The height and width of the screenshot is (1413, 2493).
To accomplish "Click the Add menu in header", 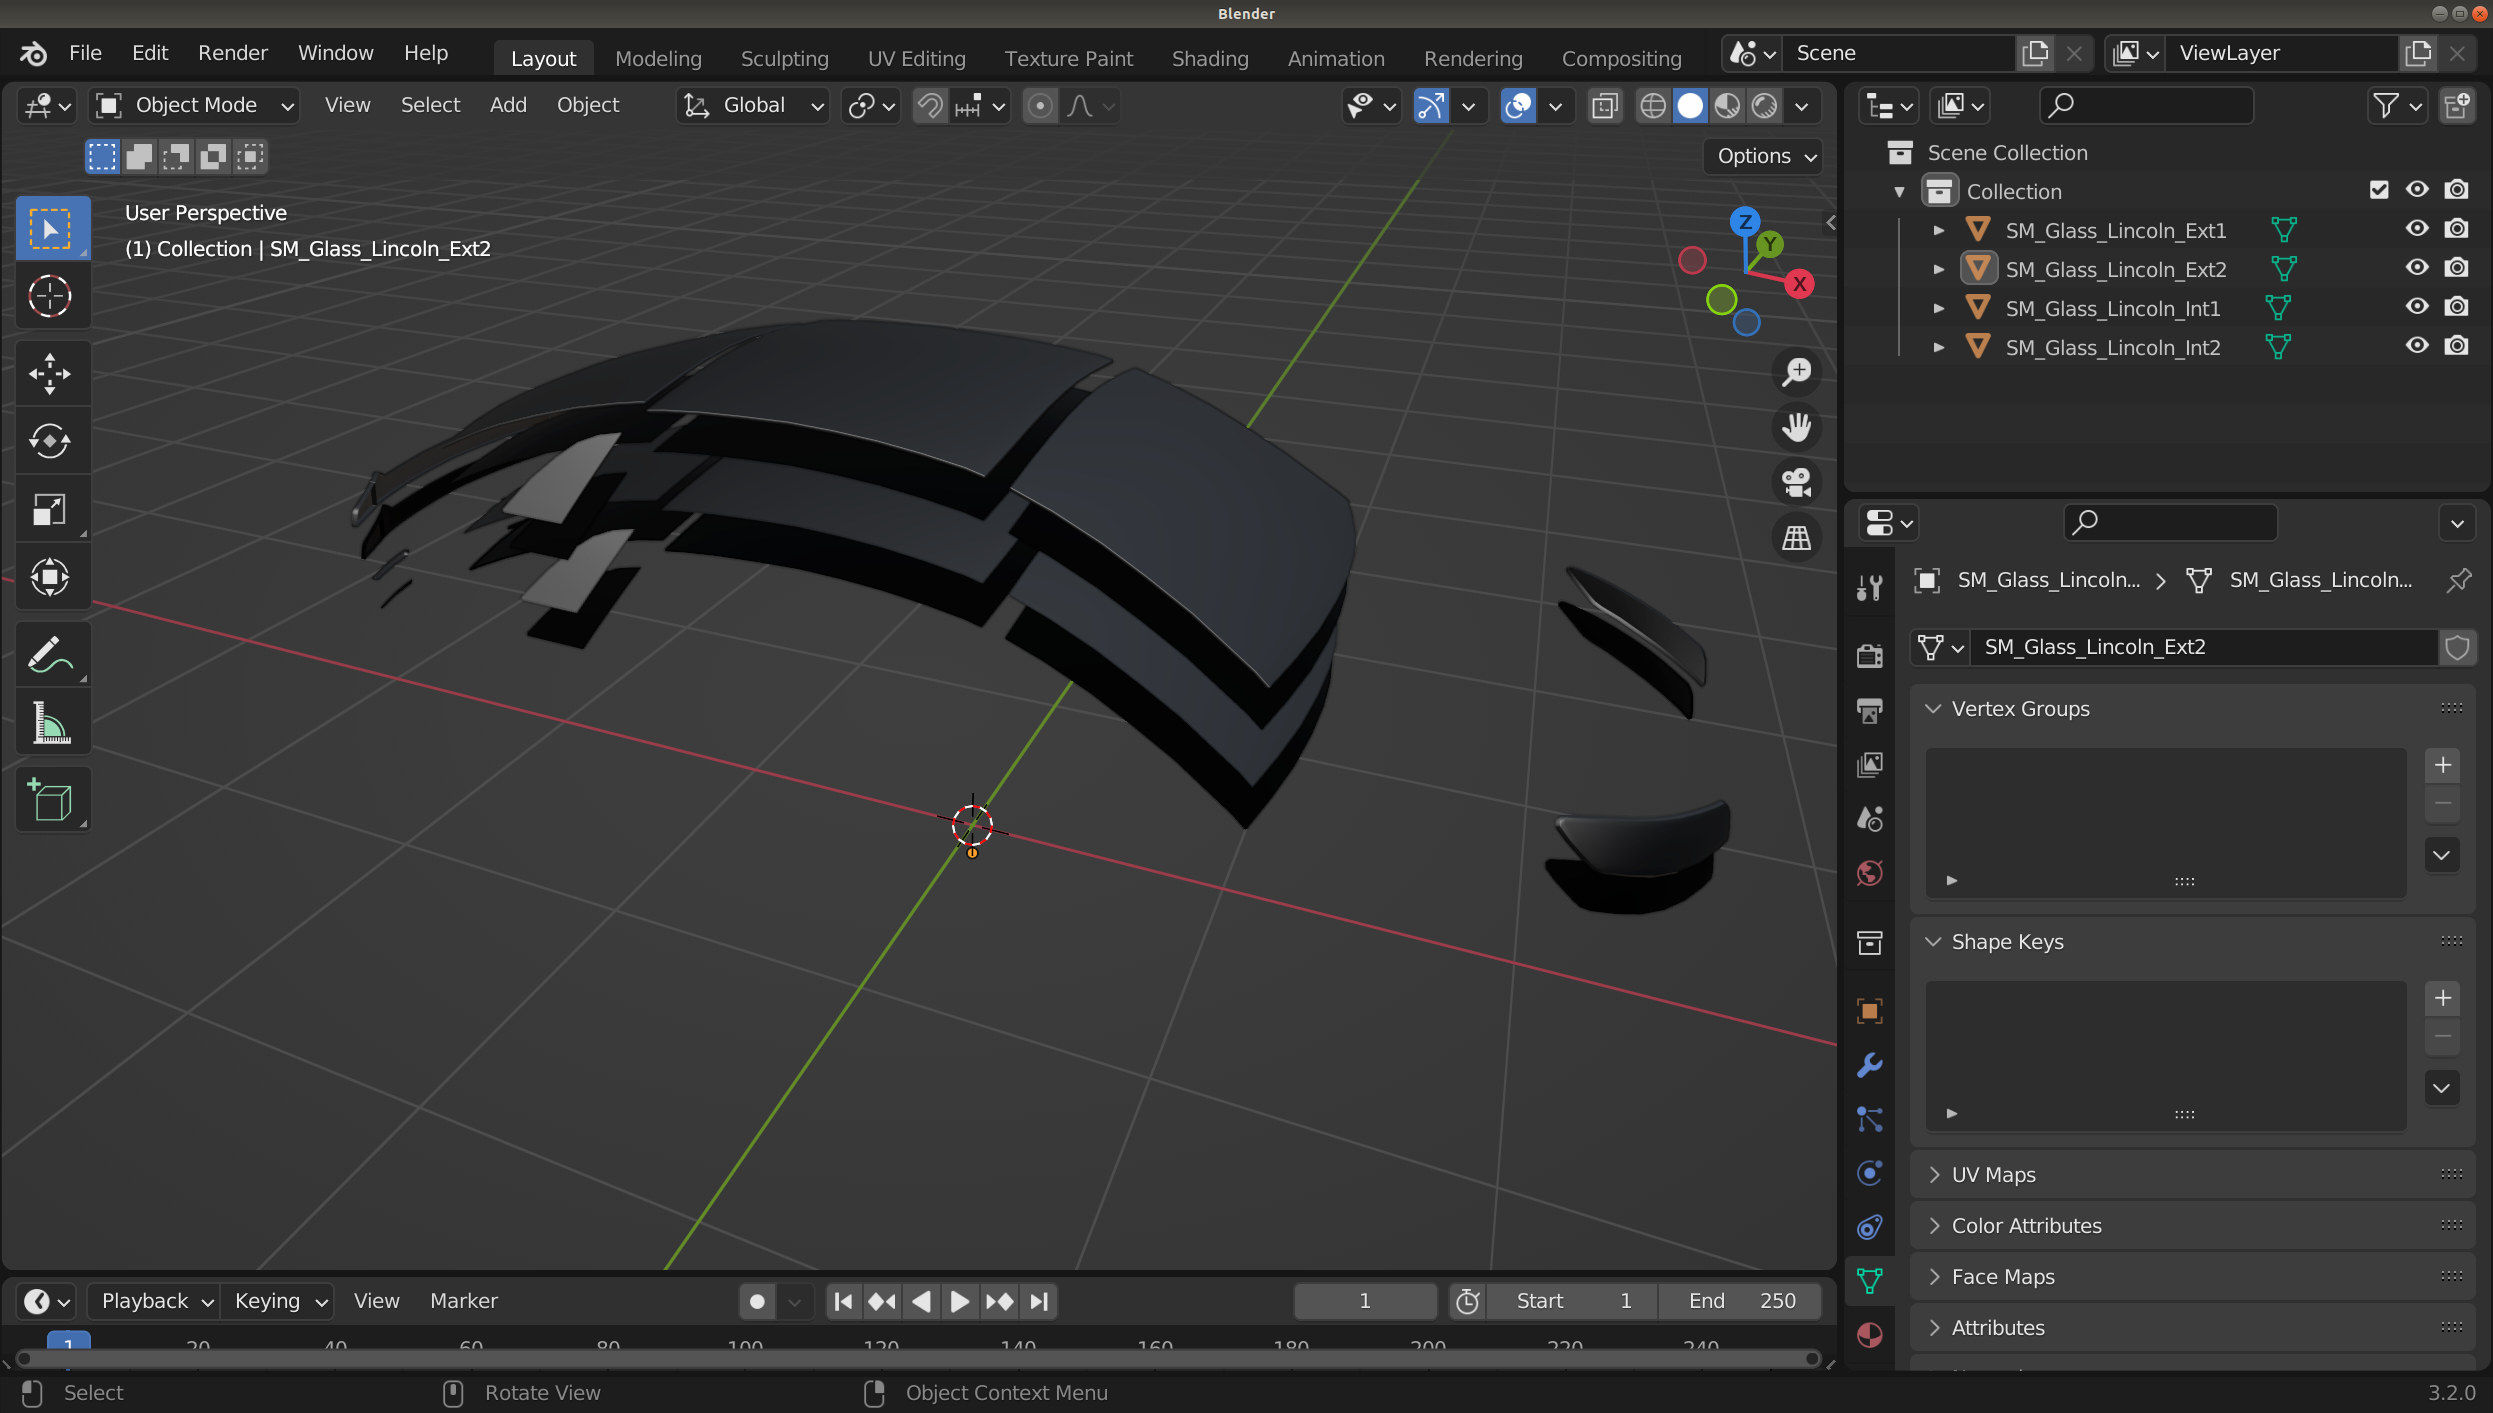I will point(509,104).
